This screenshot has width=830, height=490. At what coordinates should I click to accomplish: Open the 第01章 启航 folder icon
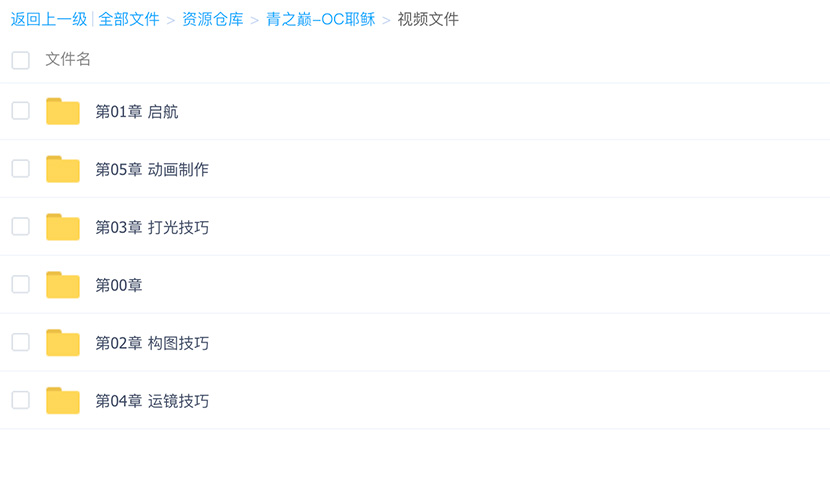coord(62,111)
